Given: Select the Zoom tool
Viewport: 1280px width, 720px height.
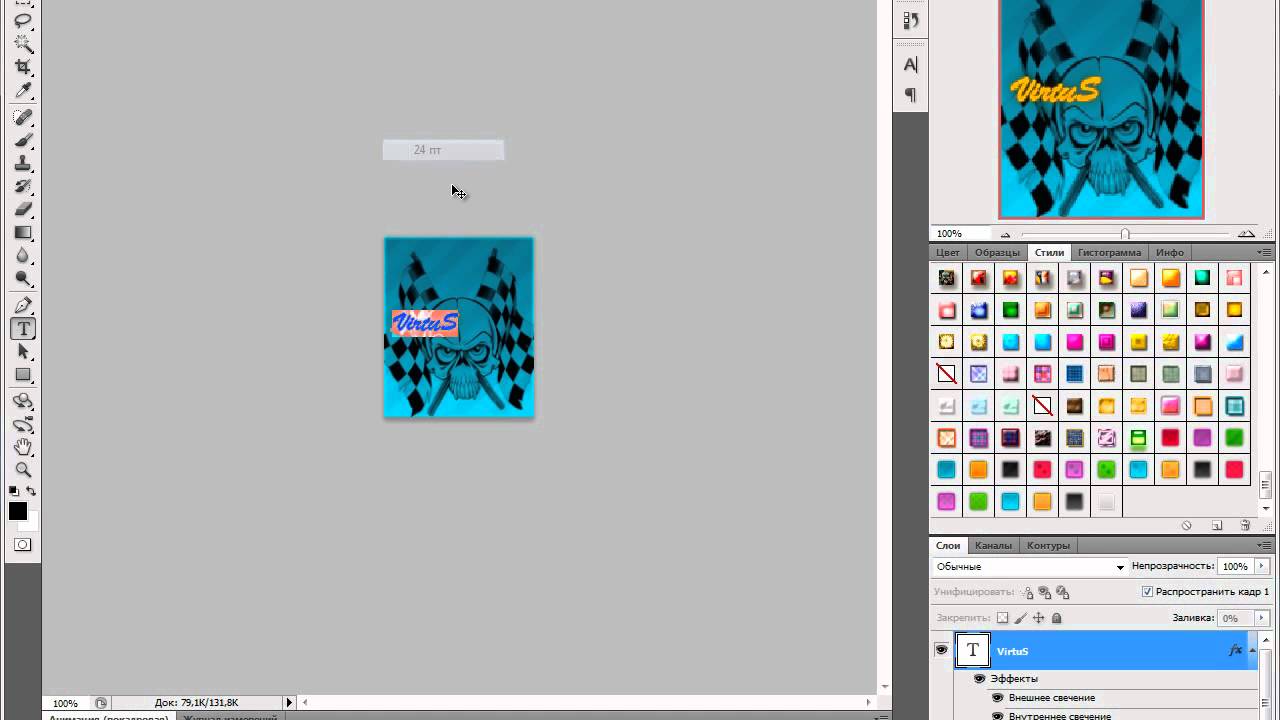Looking at the screenshot, I should point(23,470).
